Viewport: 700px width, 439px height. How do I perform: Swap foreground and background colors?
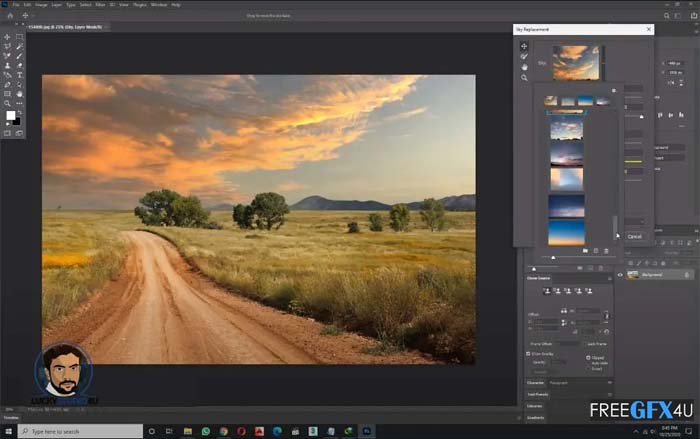(19, 113)
